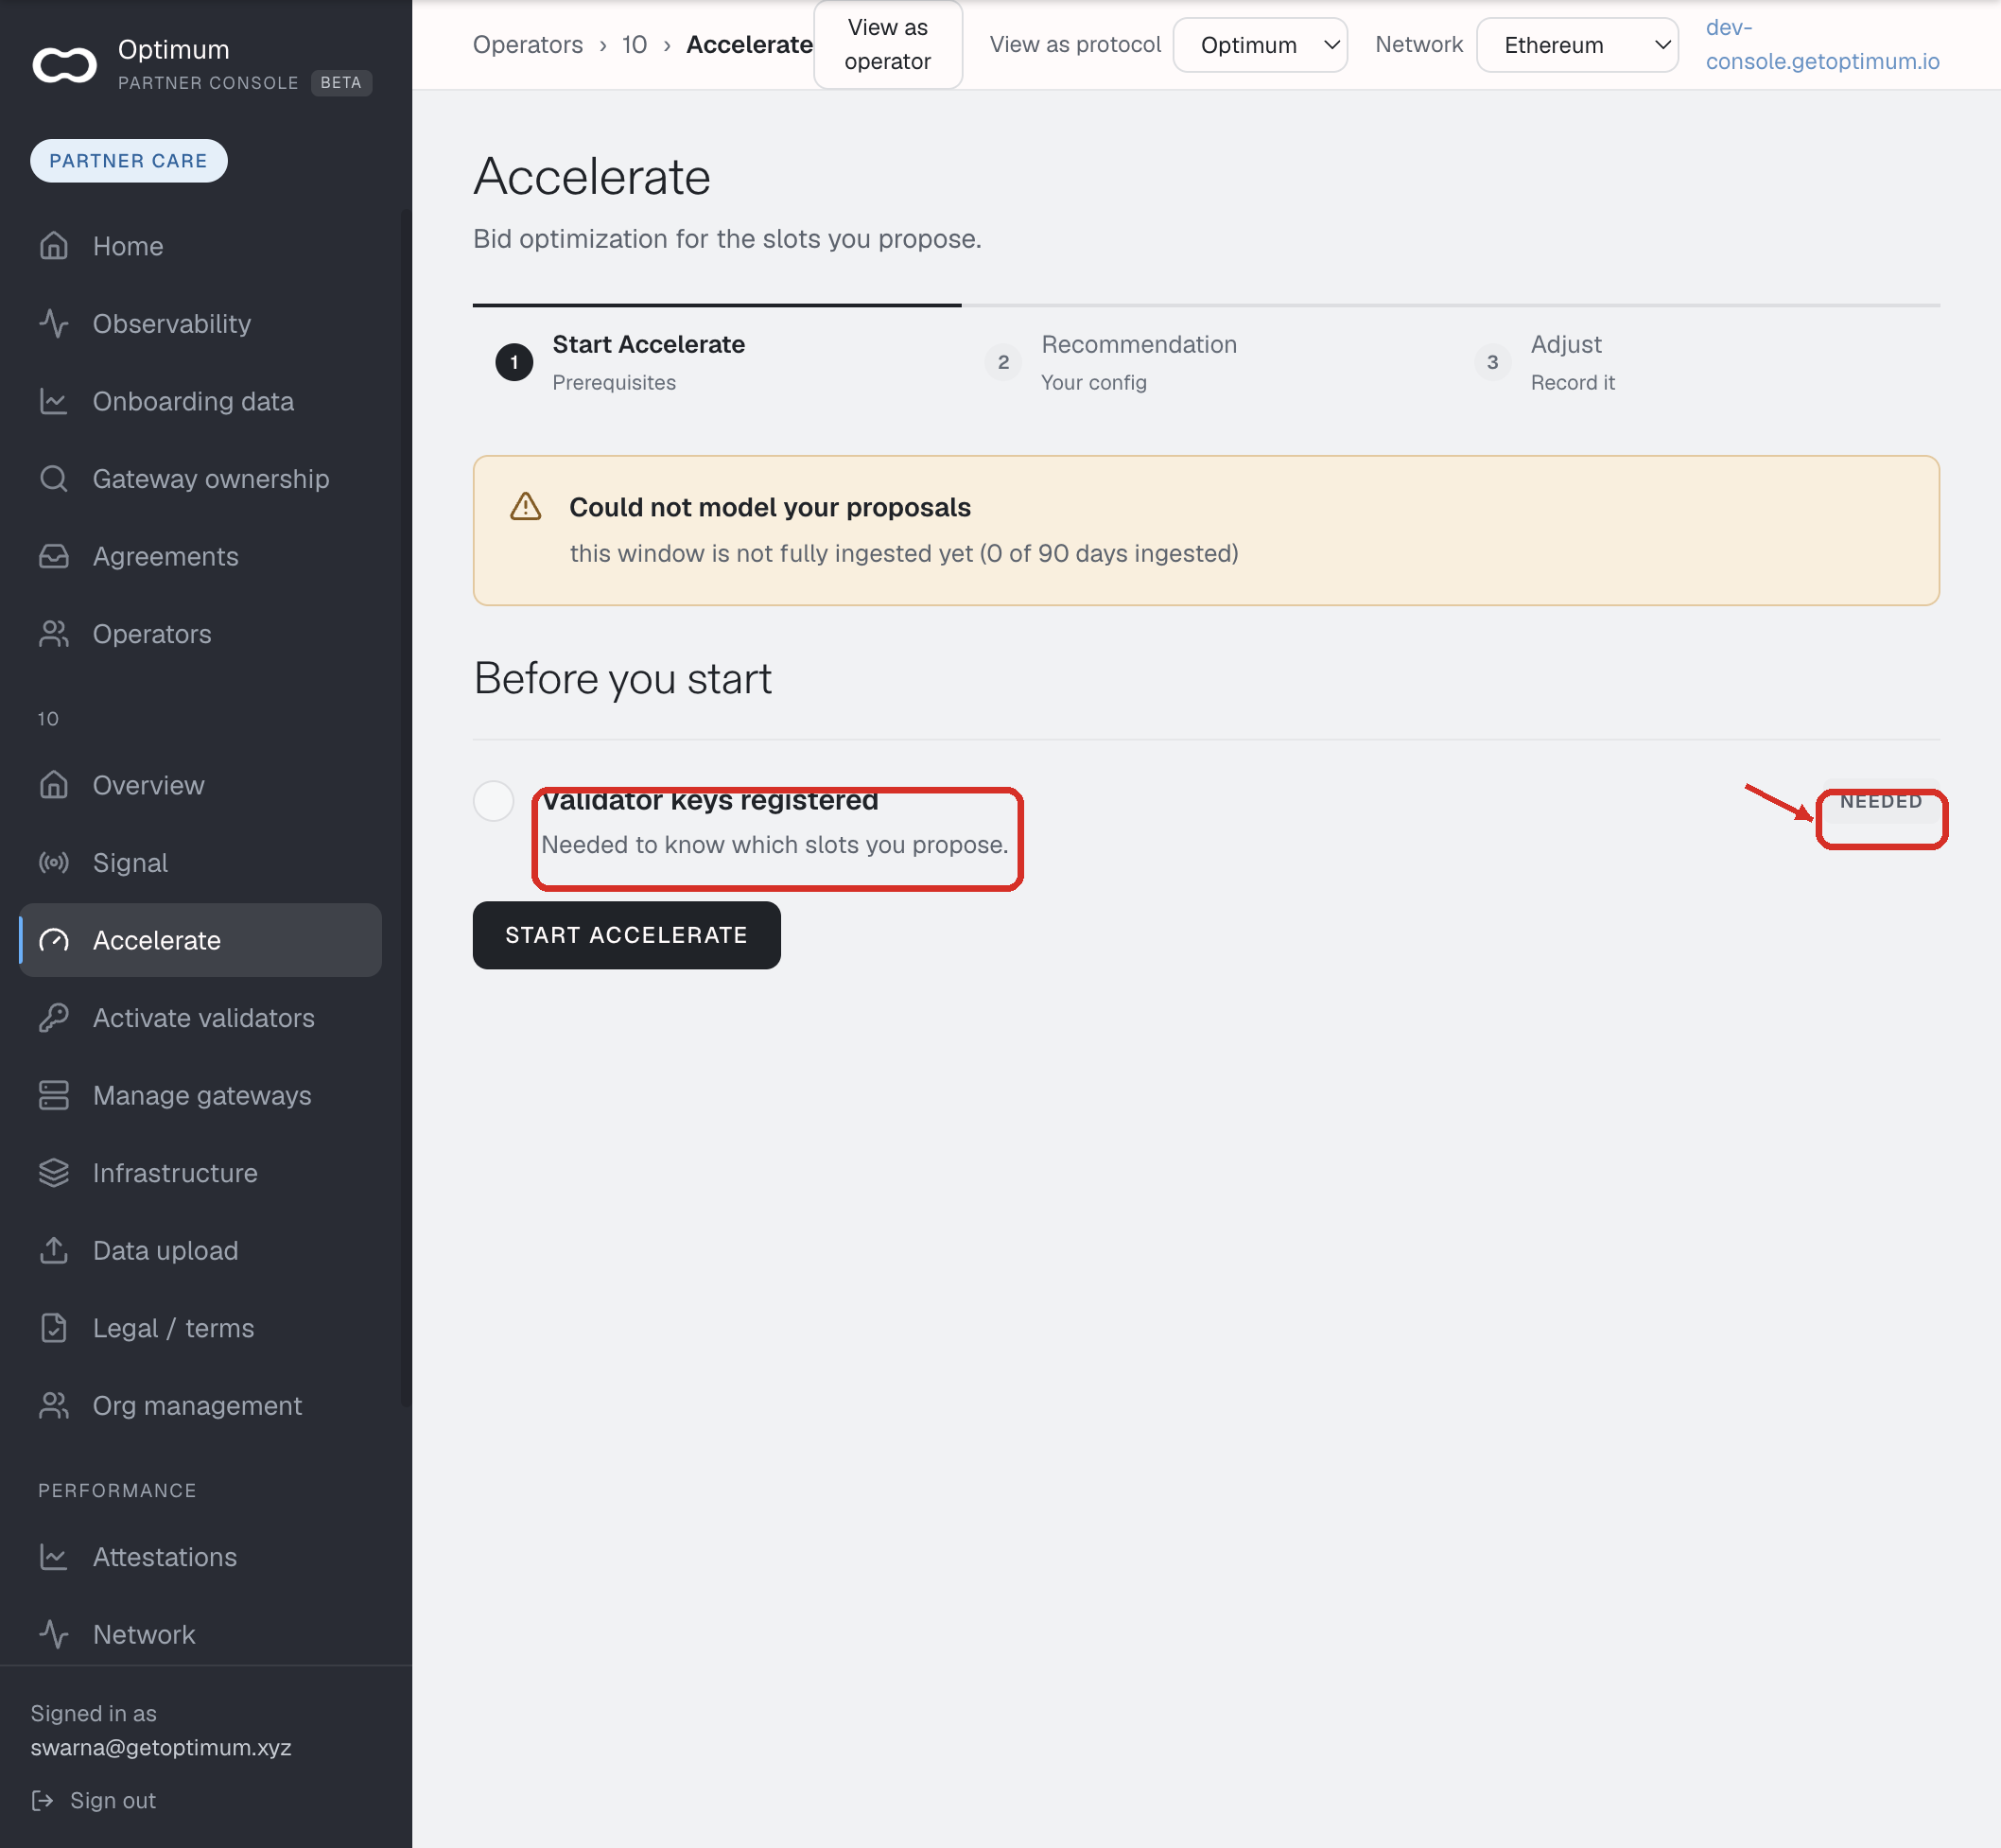Click the 'Could not model your proposals' heading

tap(770, 507)
